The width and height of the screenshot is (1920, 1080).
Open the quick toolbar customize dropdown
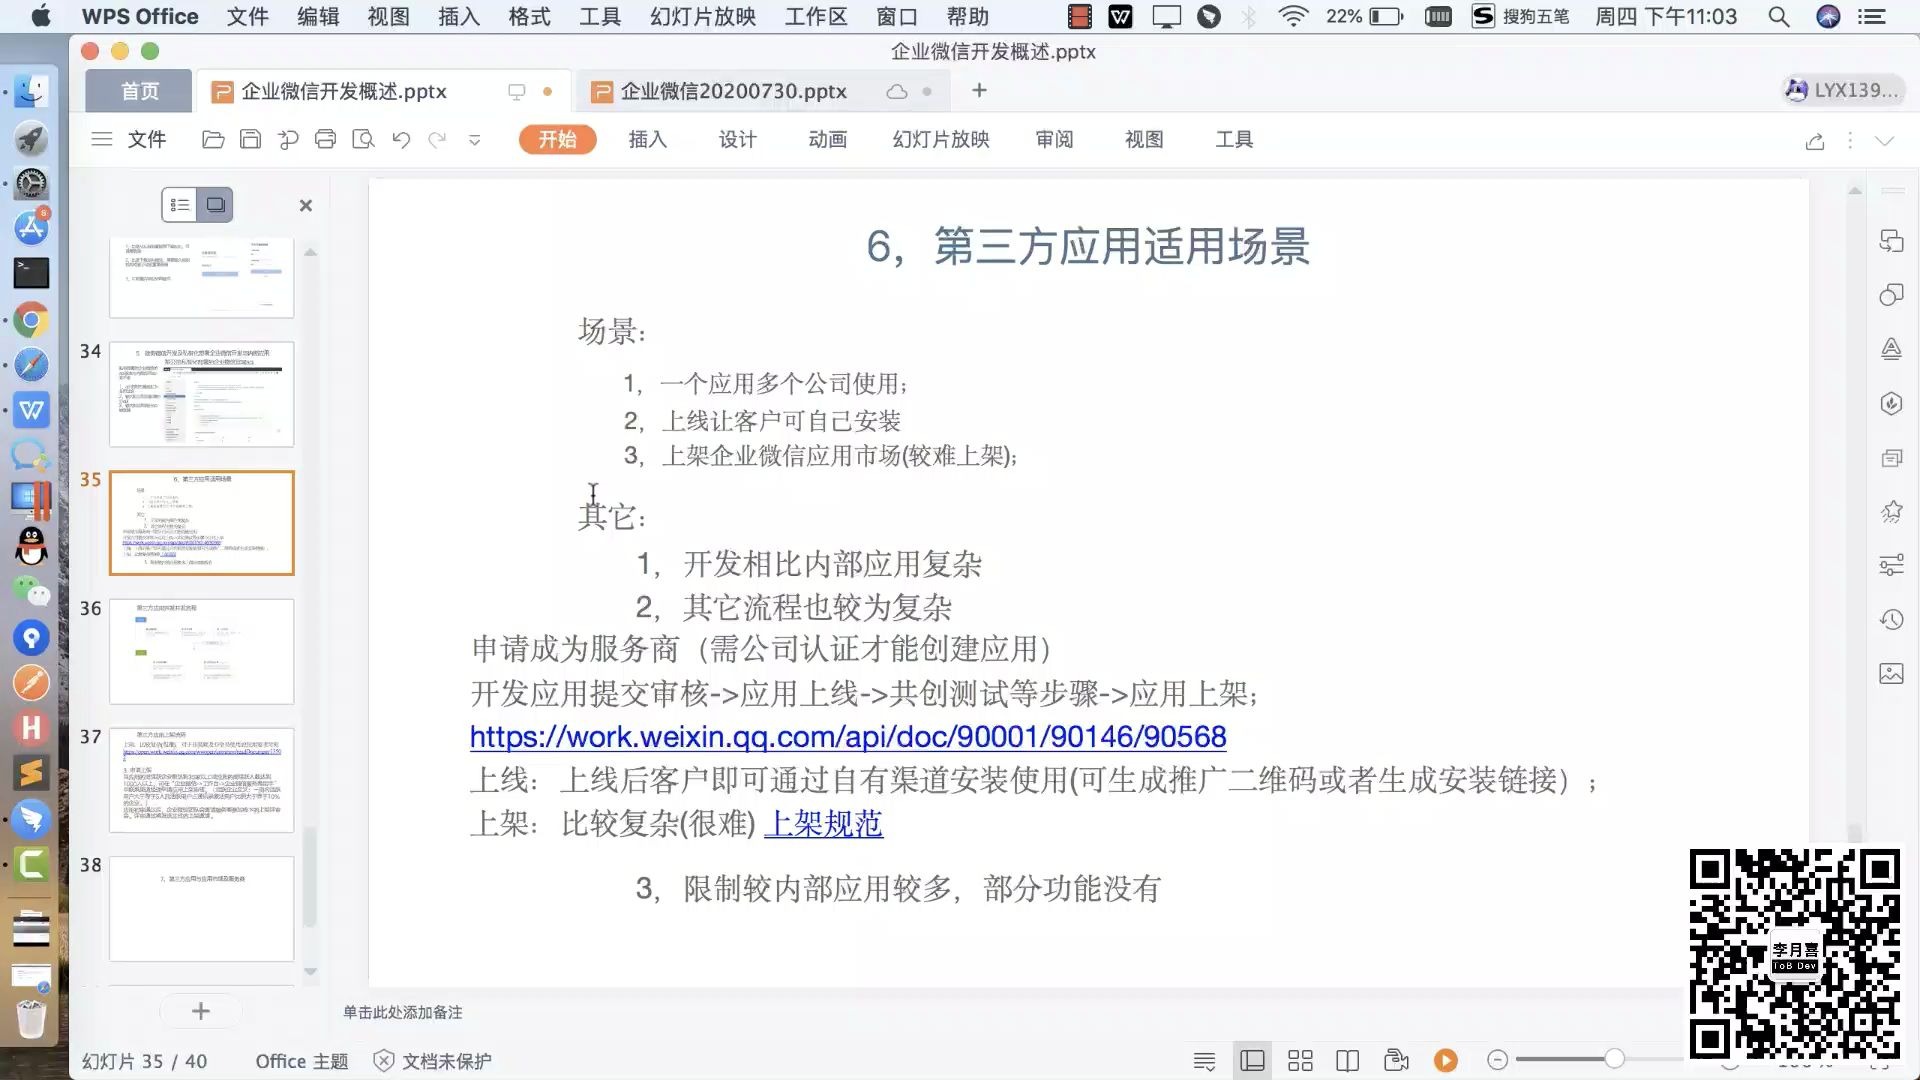click(474, 140)
